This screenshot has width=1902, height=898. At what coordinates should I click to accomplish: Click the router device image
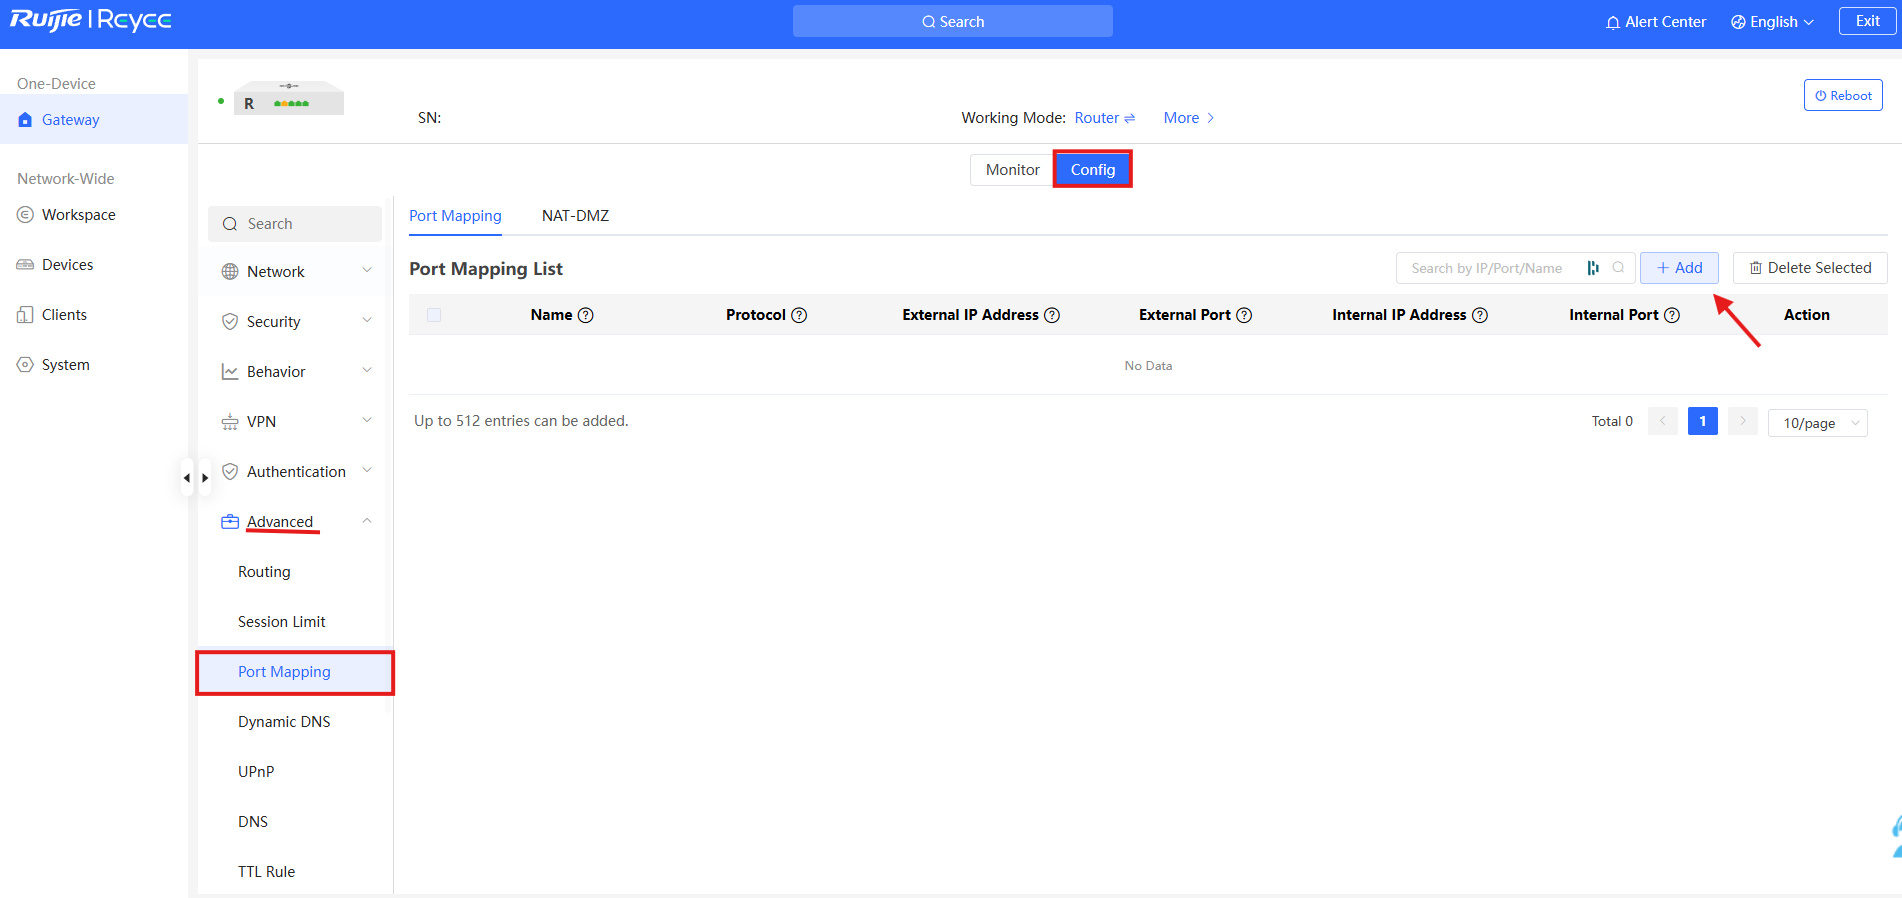[289, 99]
